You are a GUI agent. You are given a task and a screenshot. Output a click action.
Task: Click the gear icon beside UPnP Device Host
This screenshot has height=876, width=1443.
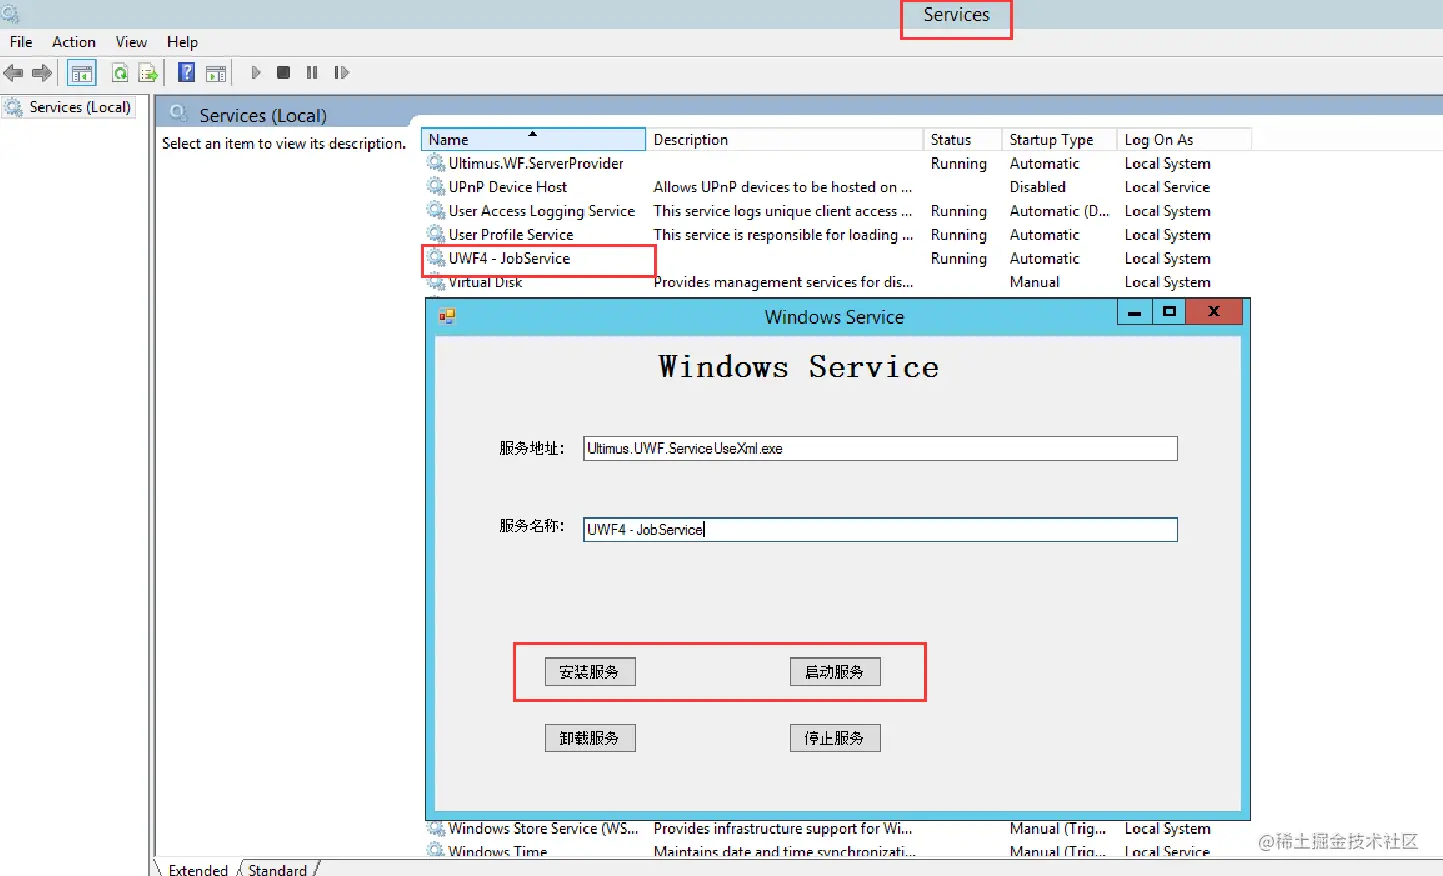tap(436, 187)
